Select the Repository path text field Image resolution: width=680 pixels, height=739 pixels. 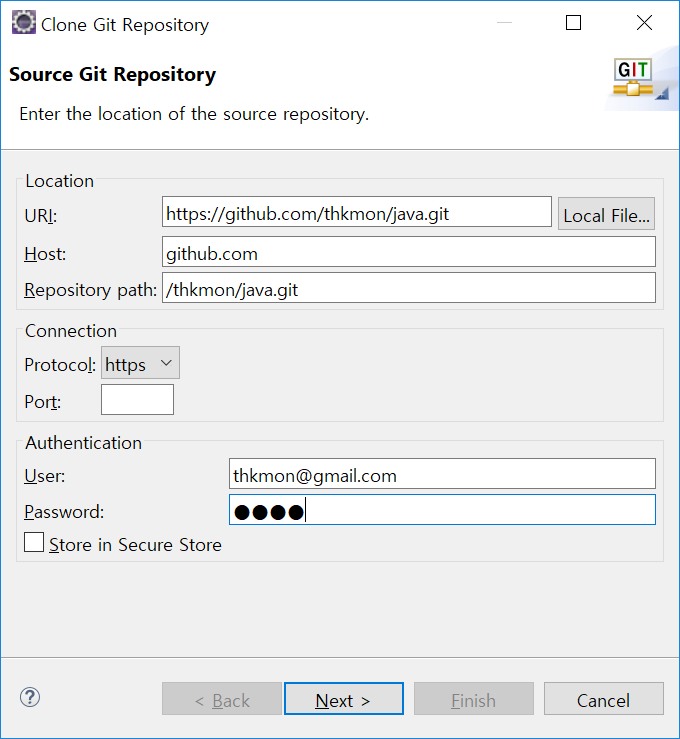(x=408, y=289)
